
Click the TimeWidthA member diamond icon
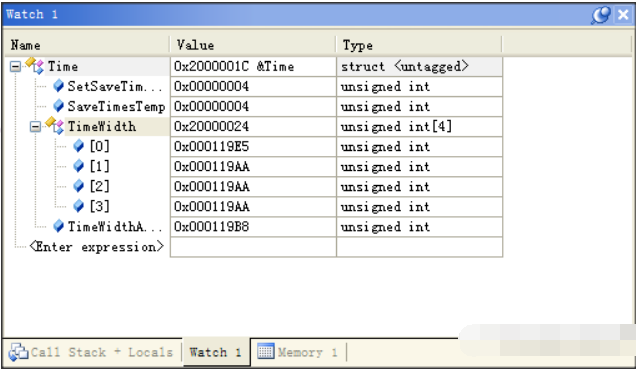(x=58, y=226)
